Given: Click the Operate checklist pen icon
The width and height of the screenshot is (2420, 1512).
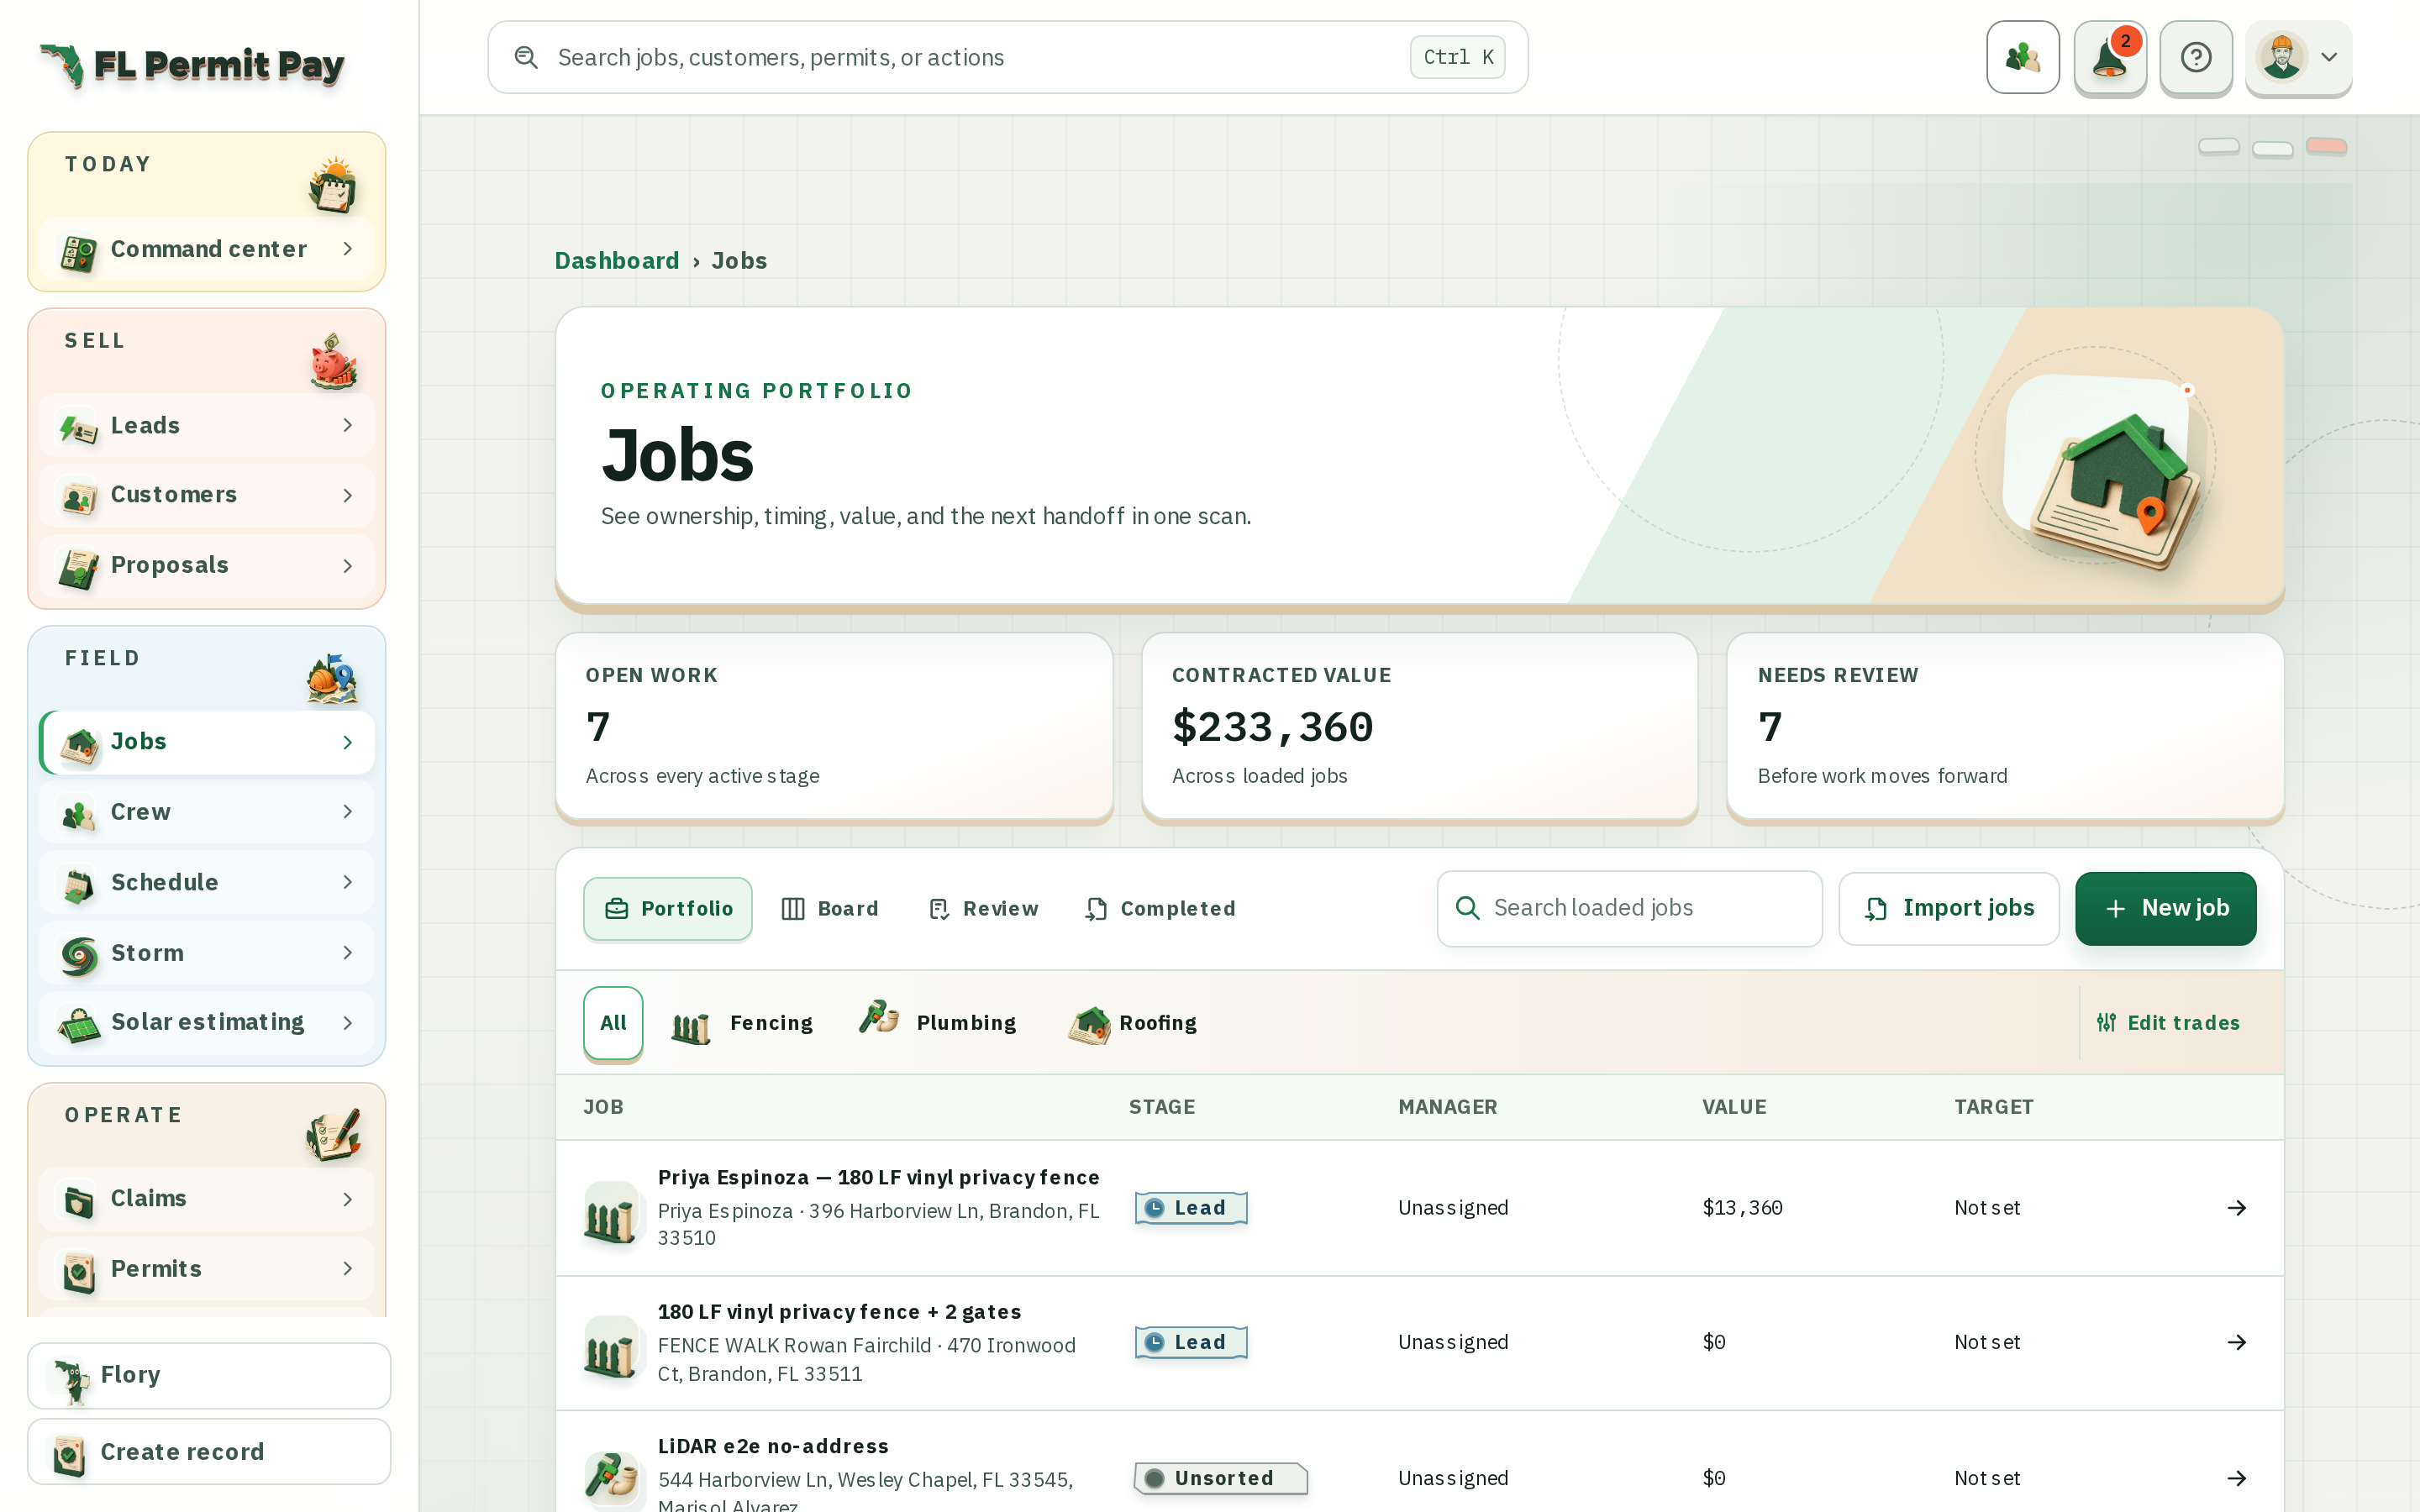Looking at the screenshot, I should (x=333, y=1135).
